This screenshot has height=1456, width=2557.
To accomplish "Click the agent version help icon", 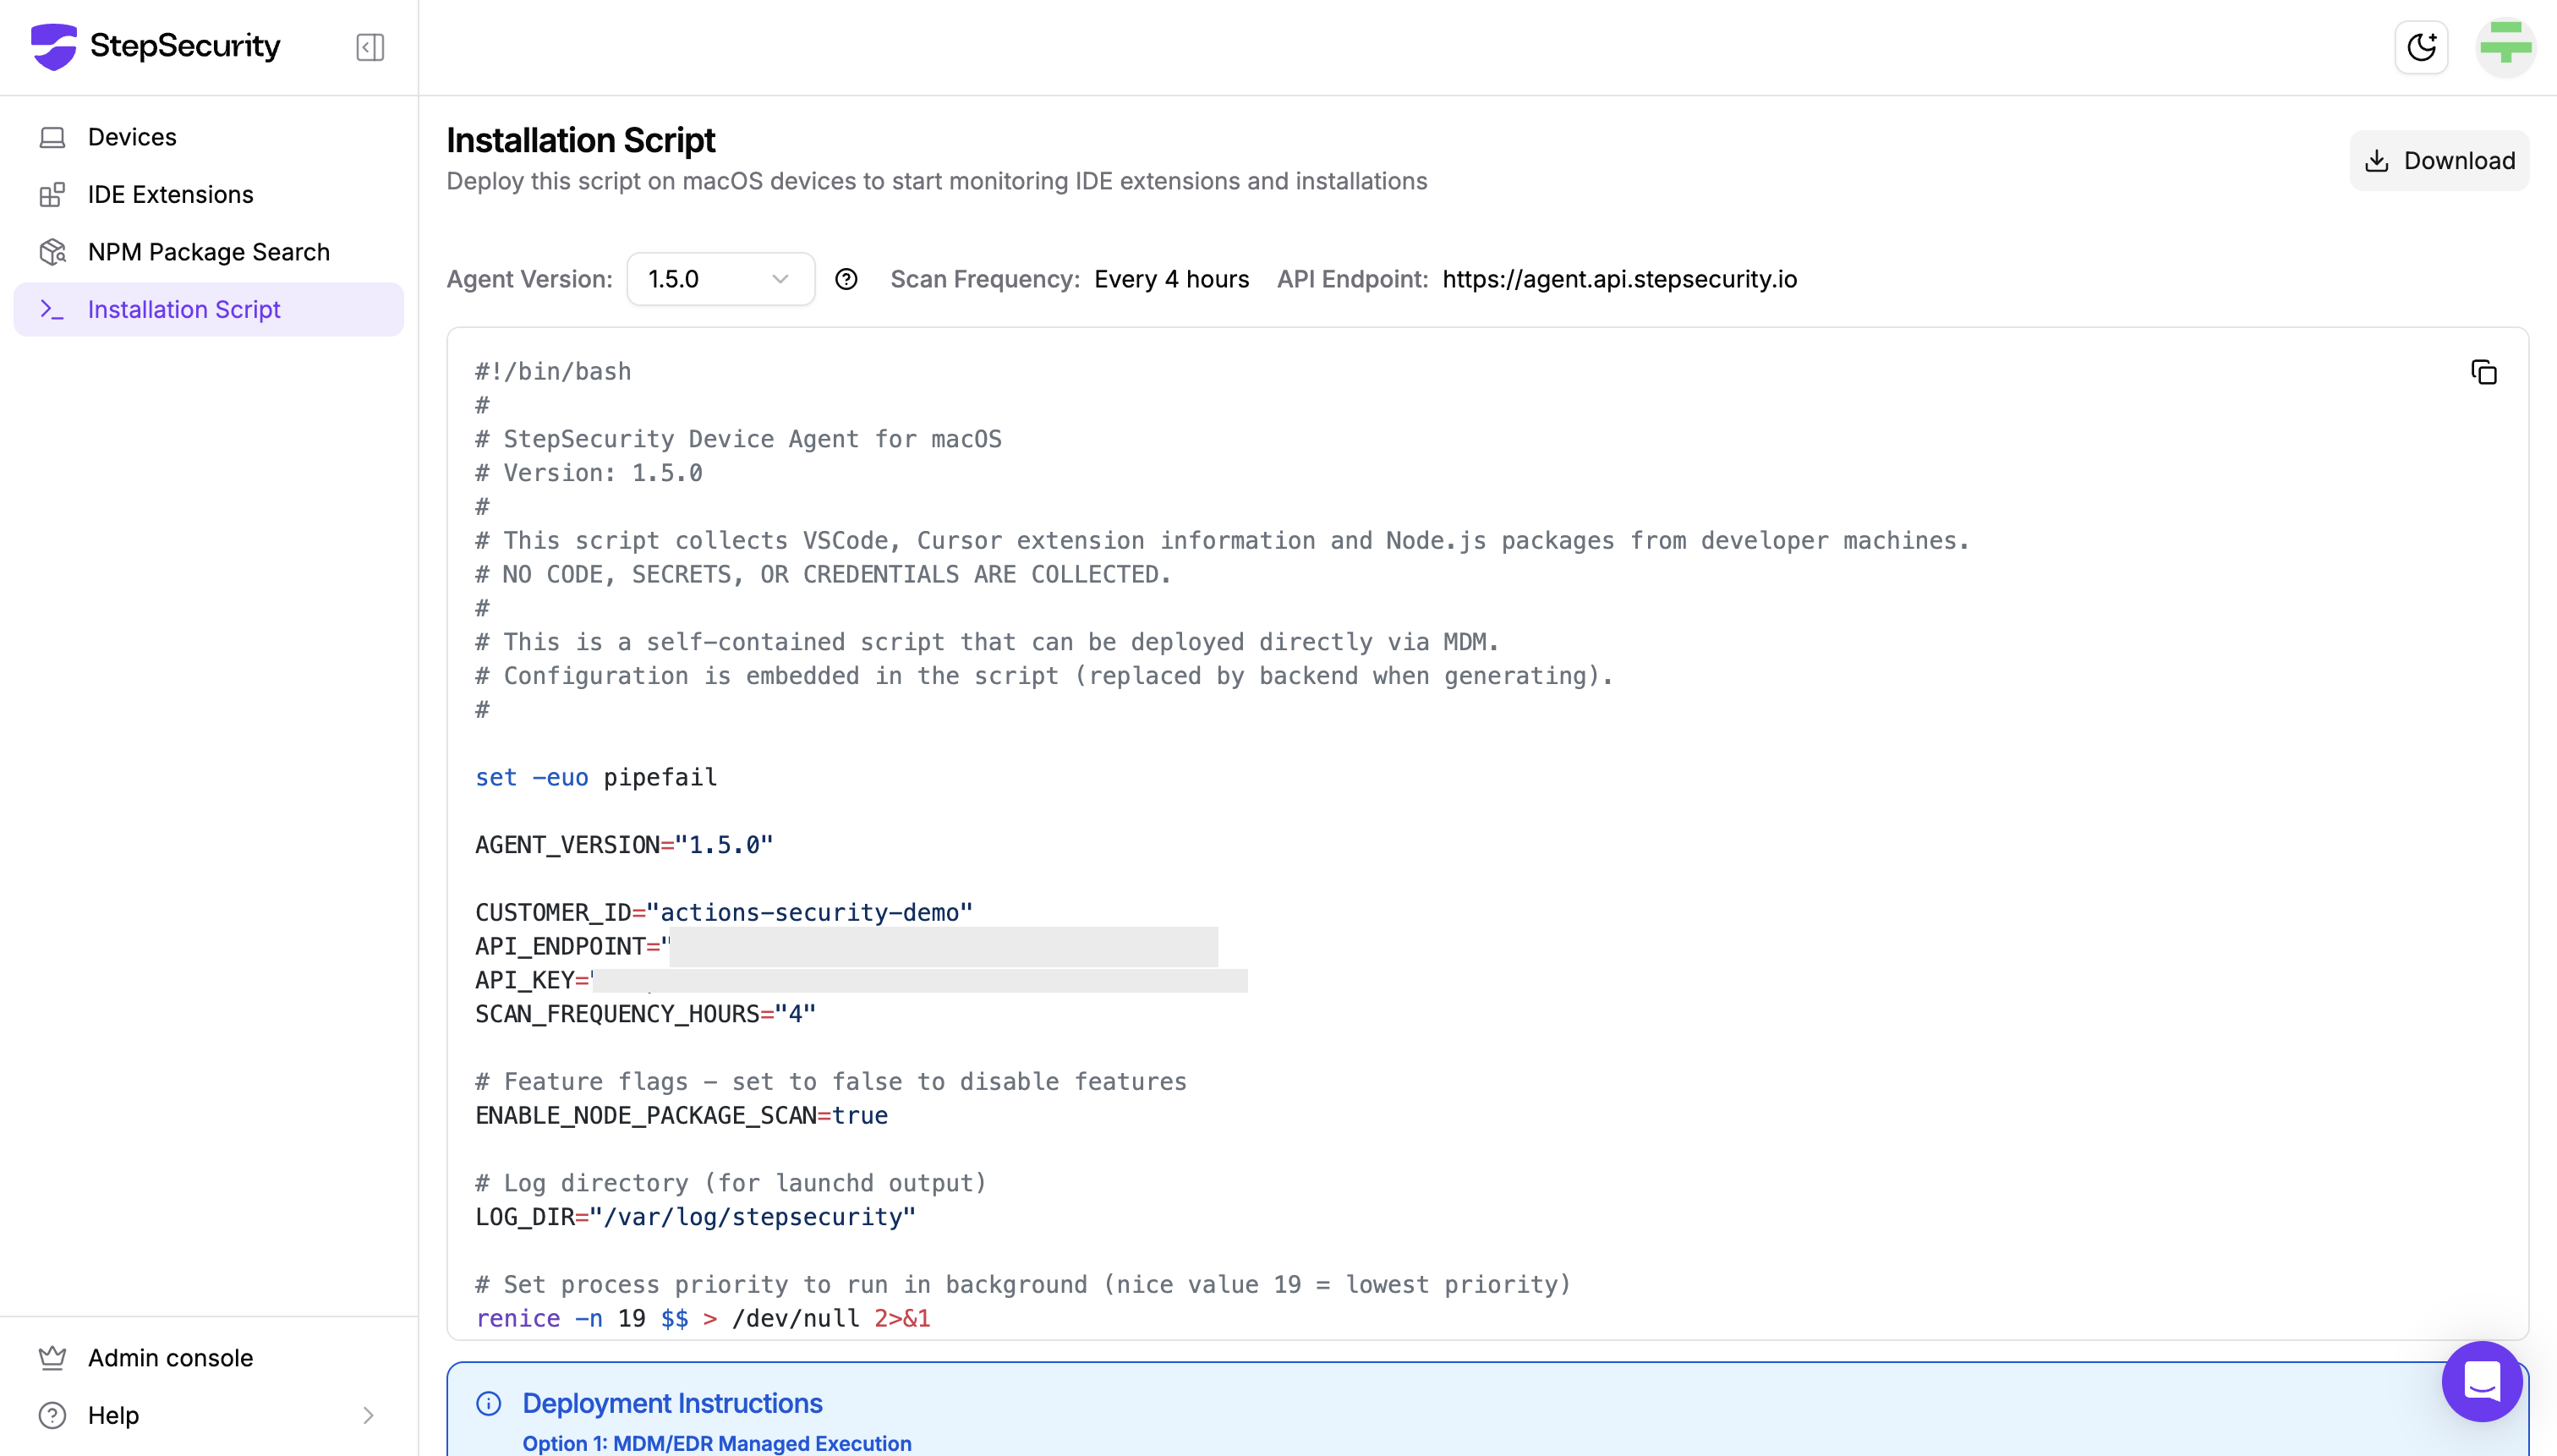I will 846,279.
